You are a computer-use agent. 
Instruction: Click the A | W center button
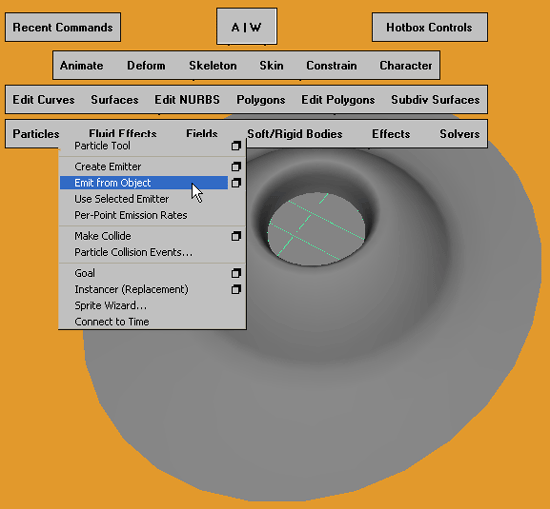(x=247, y=27)
